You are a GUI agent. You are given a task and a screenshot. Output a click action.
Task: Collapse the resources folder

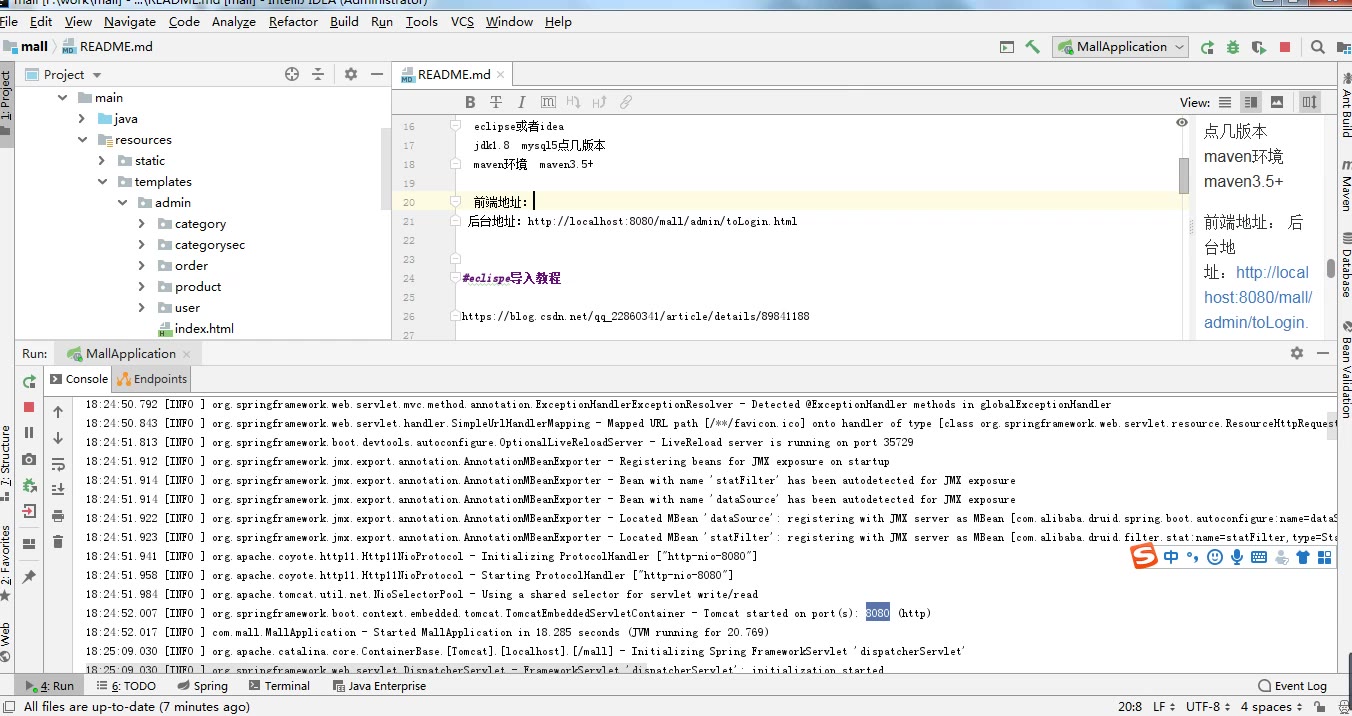click(x=82, y=140)
